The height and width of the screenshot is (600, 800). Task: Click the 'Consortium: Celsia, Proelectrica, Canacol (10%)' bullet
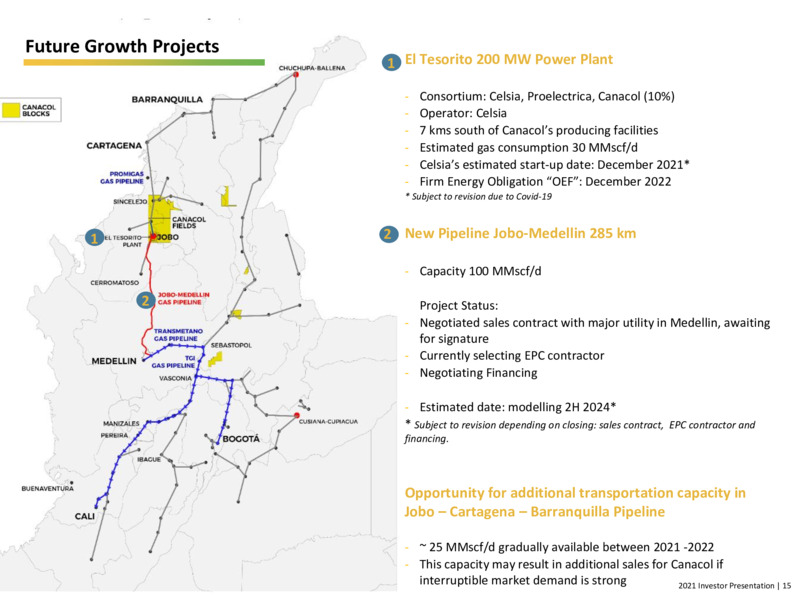point(547,96)
